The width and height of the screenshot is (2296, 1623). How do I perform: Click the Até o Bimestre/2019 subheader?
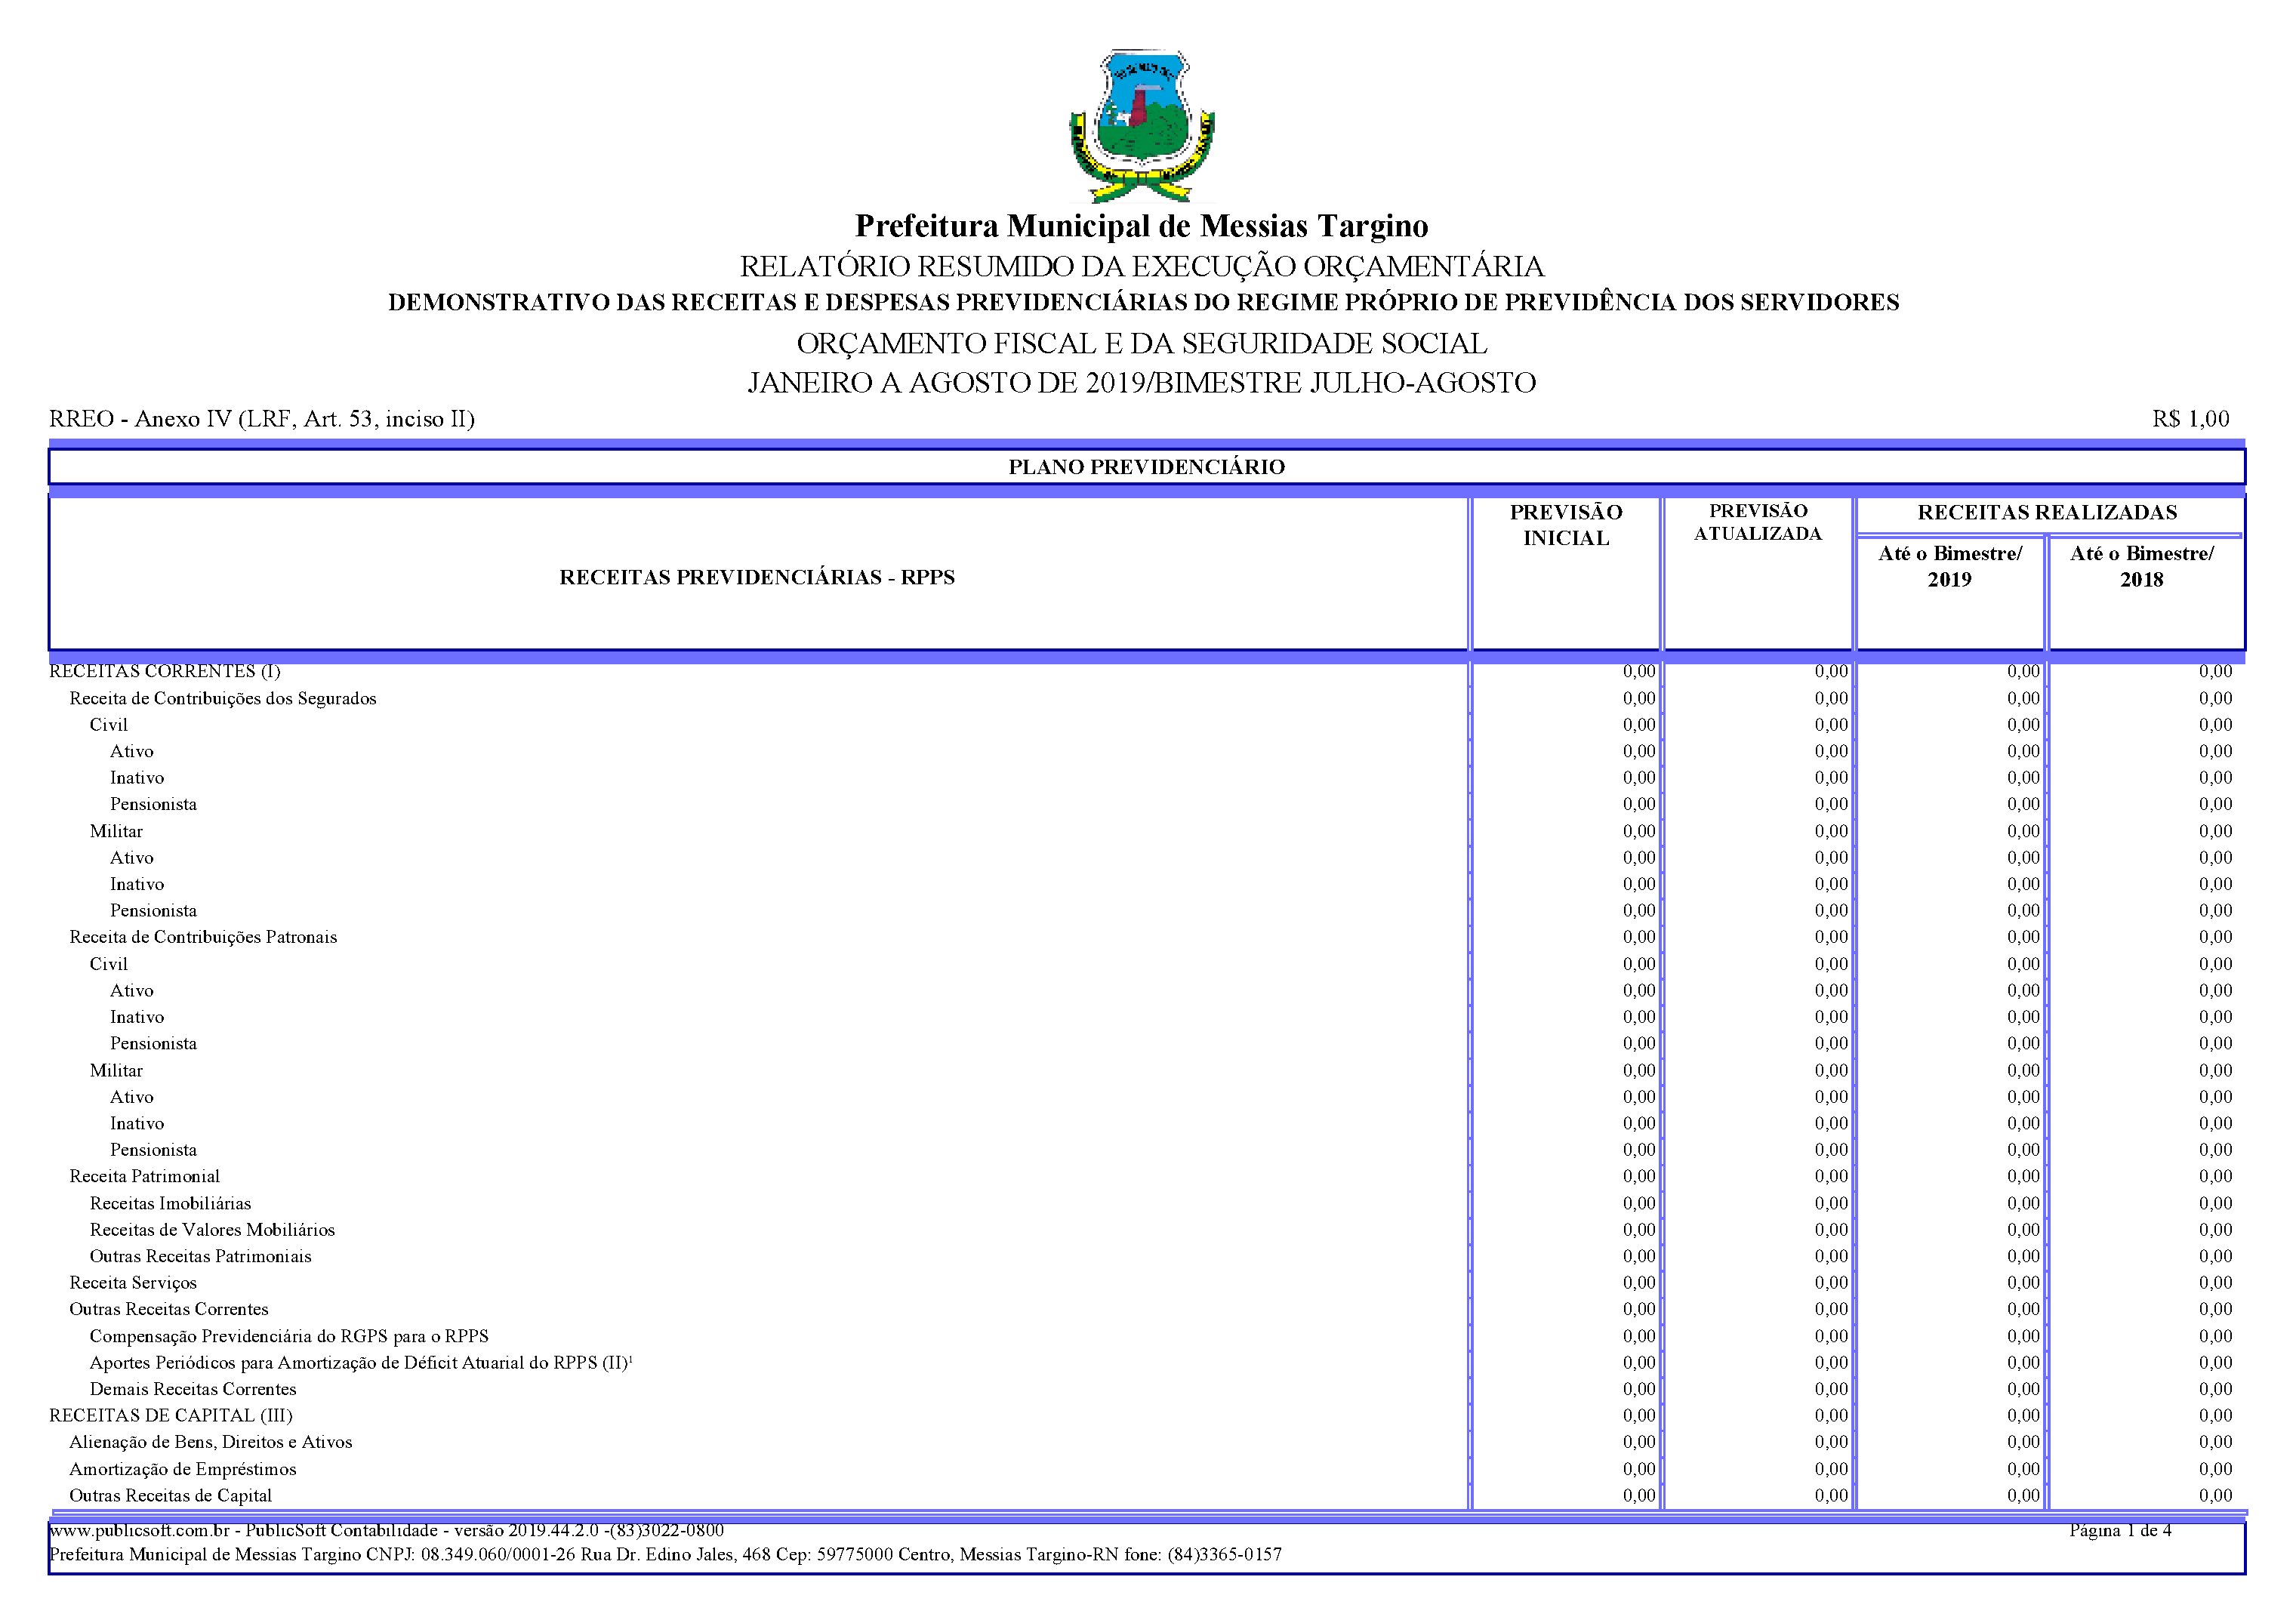[x=1949, y=567]
